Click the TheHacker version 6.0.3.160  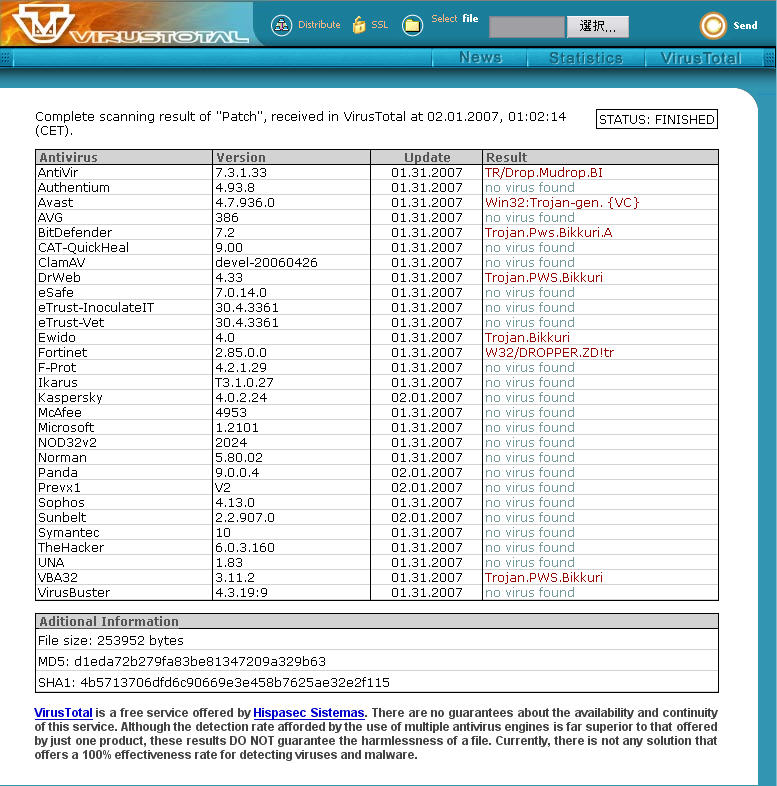pyautogui.click(x=245, y=547)
